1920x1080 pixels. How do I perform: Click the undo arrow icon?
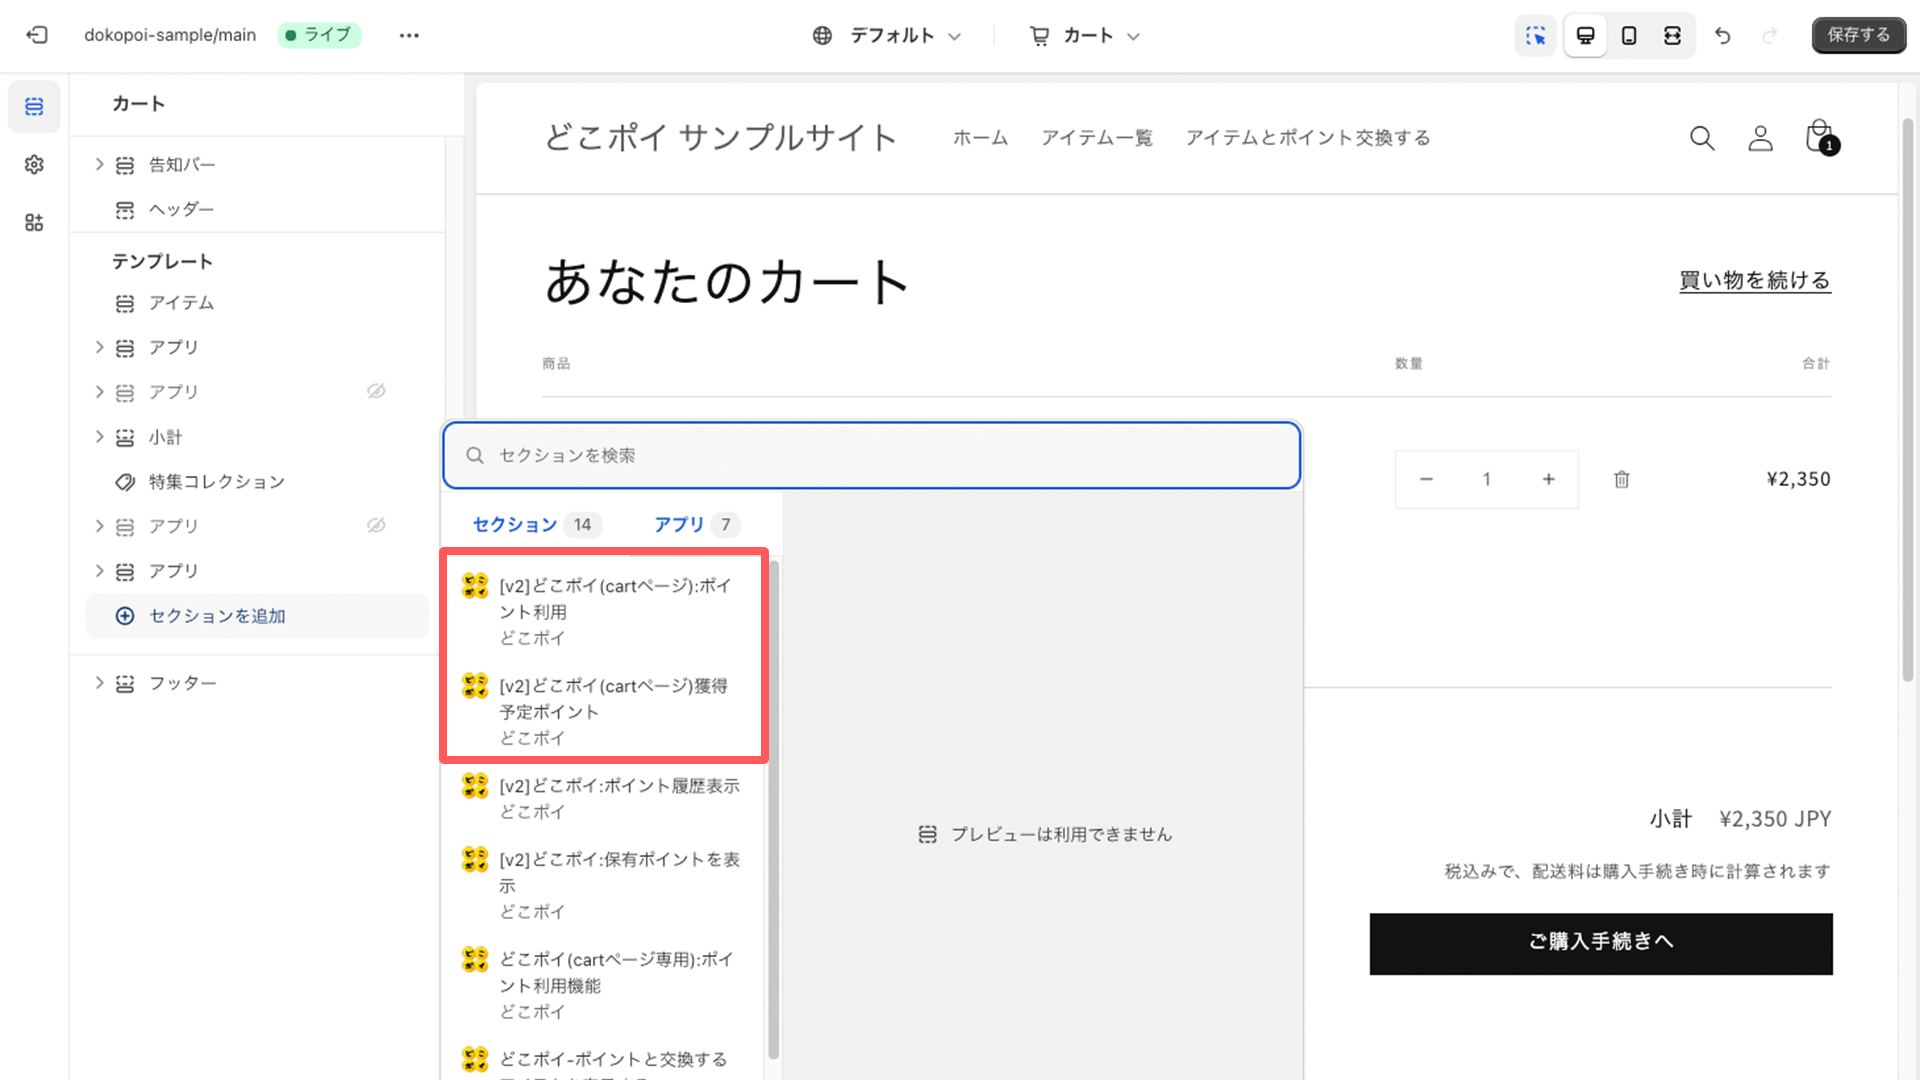1722,36
